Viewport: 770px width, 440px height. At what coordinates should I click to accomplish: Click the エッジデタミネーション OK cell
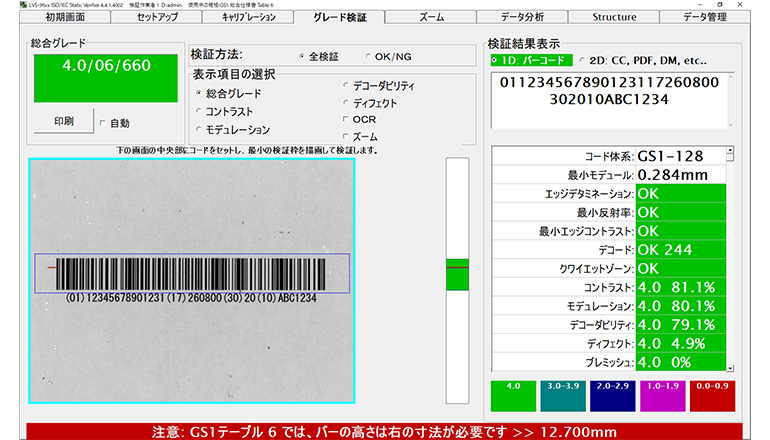[x=681, y=193]
